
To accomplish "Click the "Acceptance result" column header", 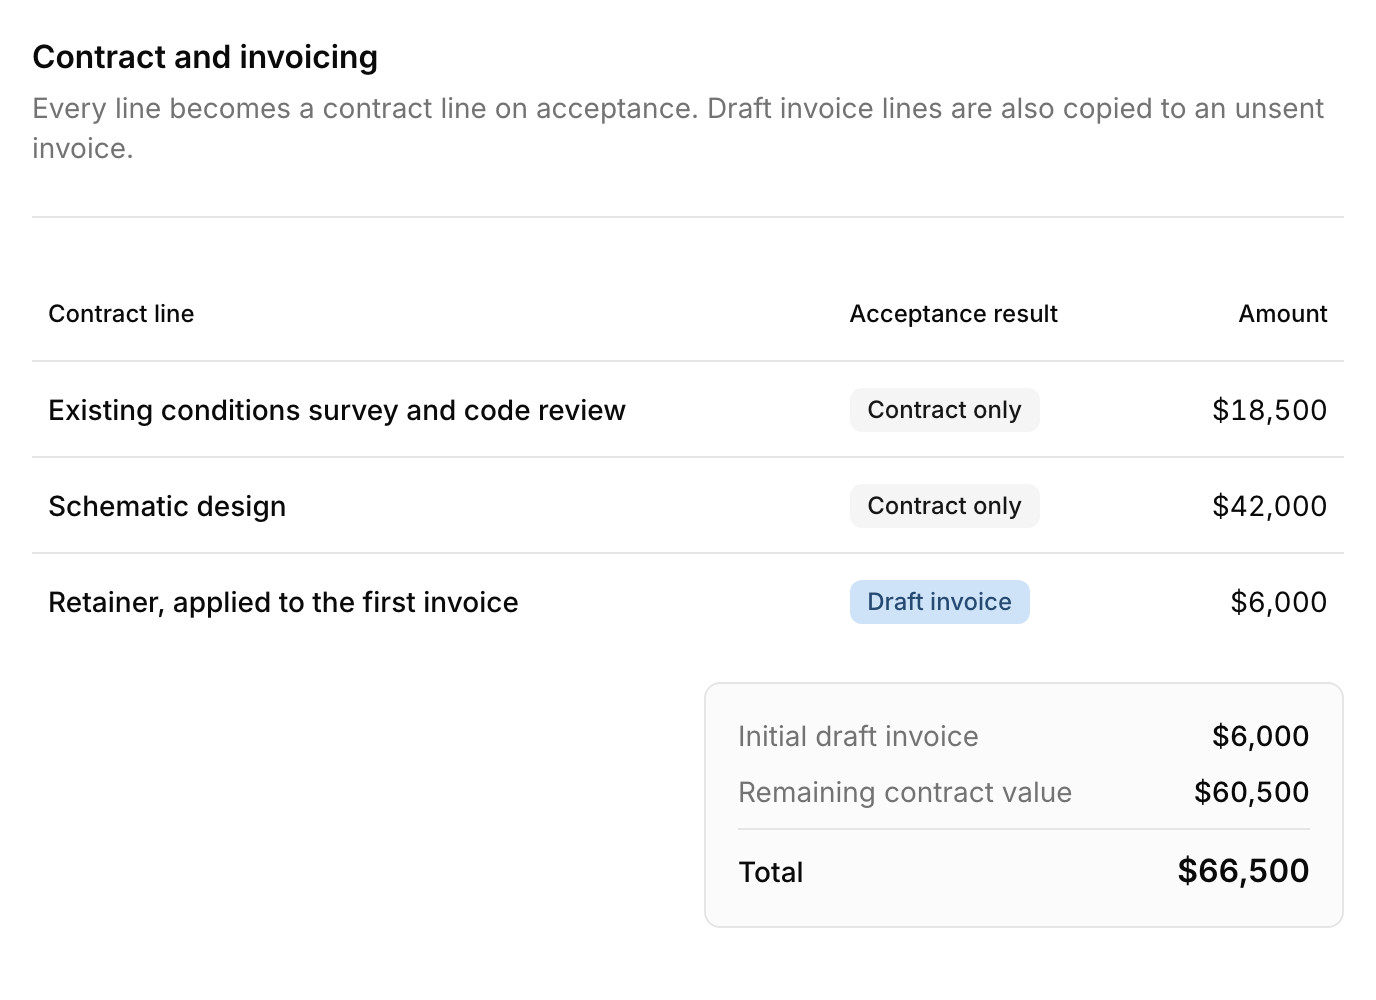I will pyautogui.click(x=953, y=314).
